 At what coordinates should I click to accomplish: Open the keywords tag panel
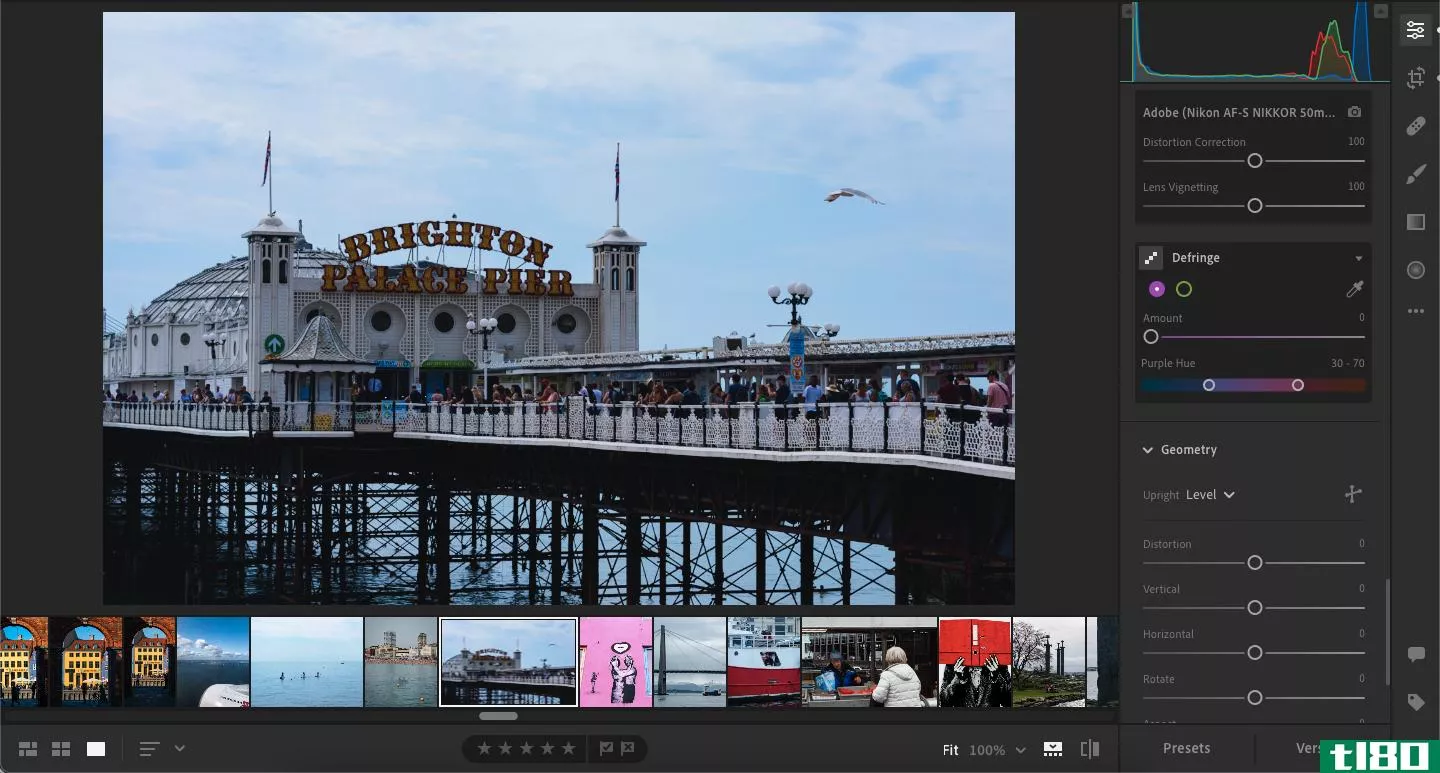coord(1415,702)
